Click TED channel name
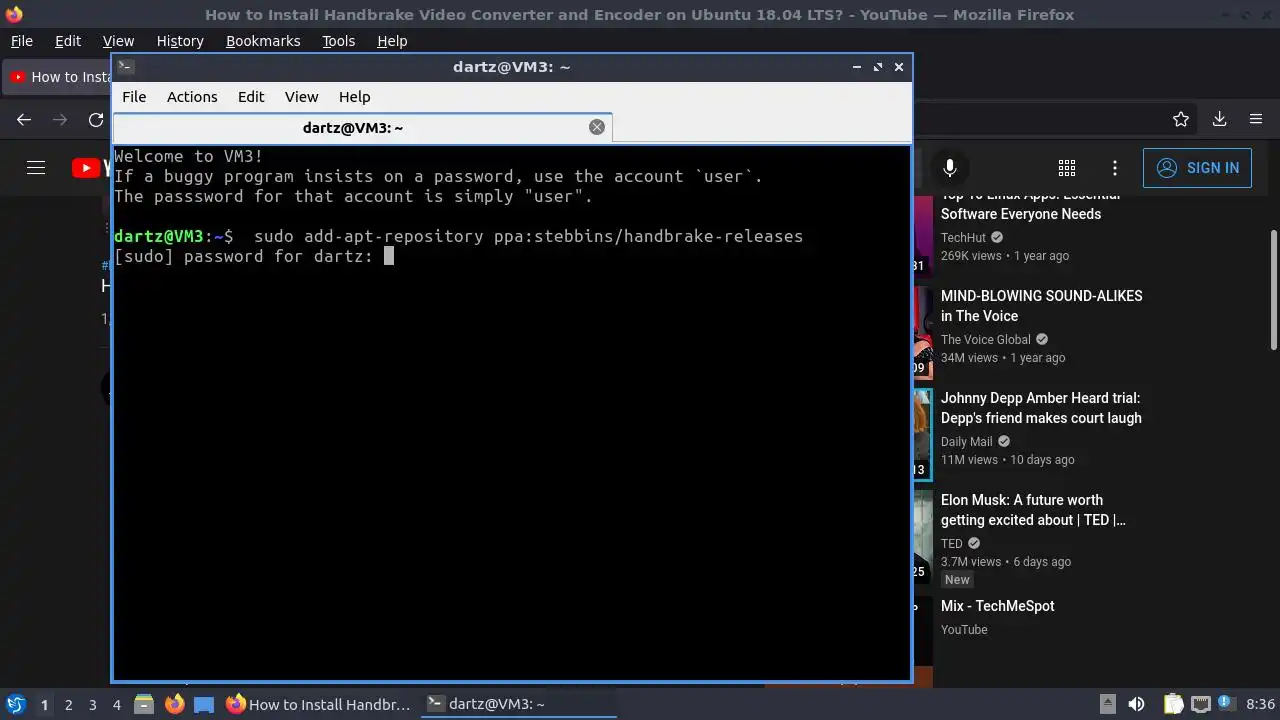This screenshot has height=720, width=1280. pyautogui.click(x=951, y=544)
